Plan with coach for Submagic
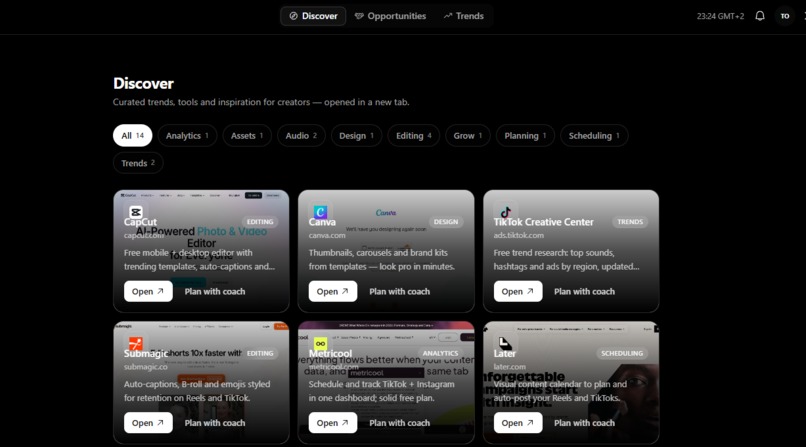Screen dimensions: 806x447 (215, 423)
